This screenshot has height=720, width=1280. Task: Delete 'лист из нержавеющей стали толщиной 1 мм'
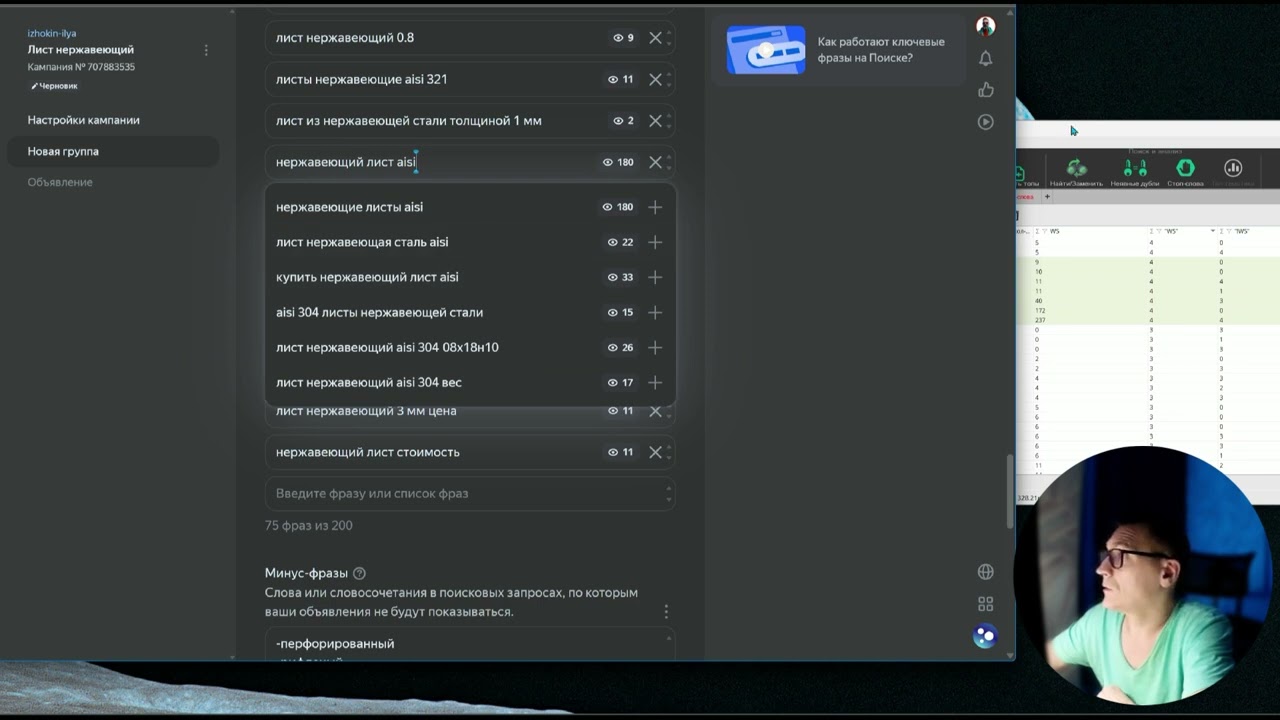pyautogui.click(x=655, y=121)
